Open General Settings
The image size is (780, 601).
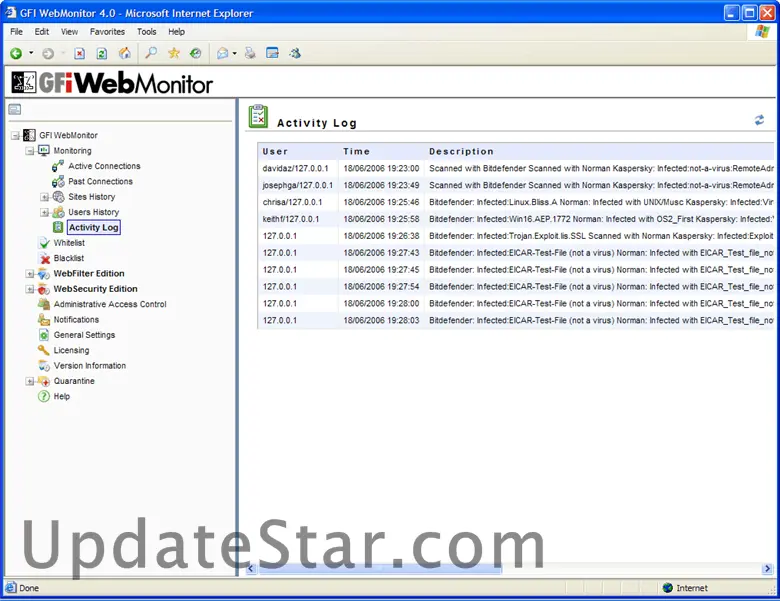pos(85,335)
